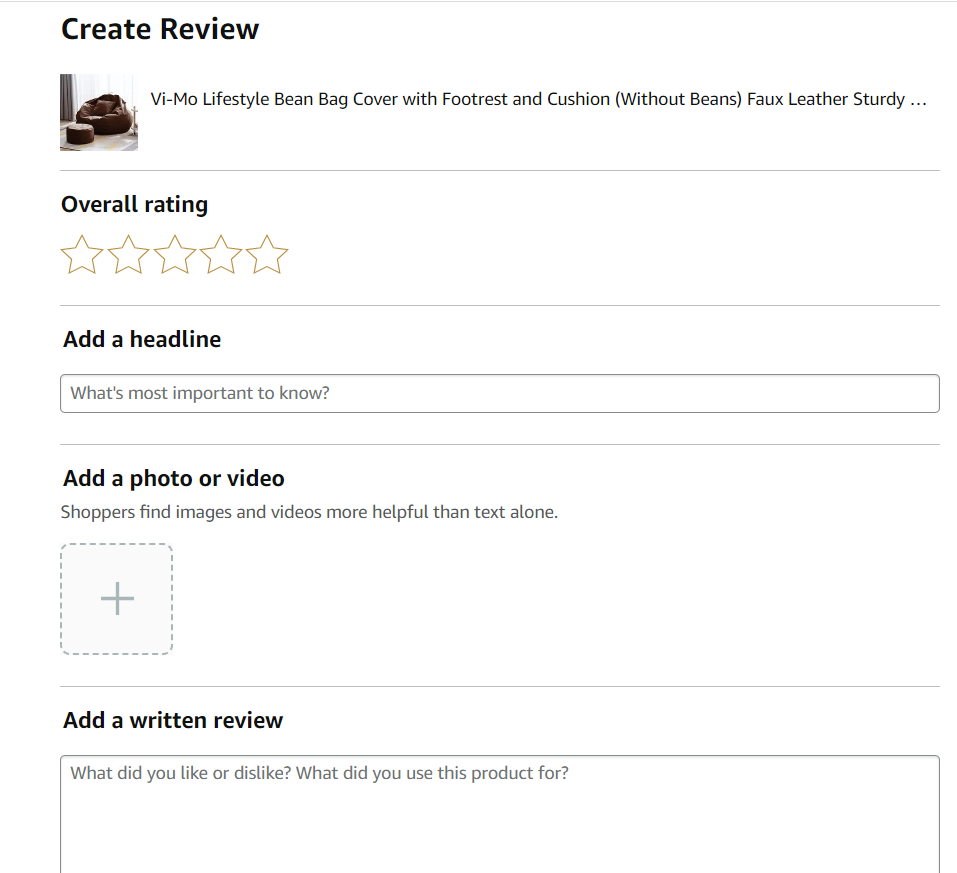The height and width of the screenshot is (873, 957).
Task: Click the plus icon to add a photo
Action: click(116, 598)
